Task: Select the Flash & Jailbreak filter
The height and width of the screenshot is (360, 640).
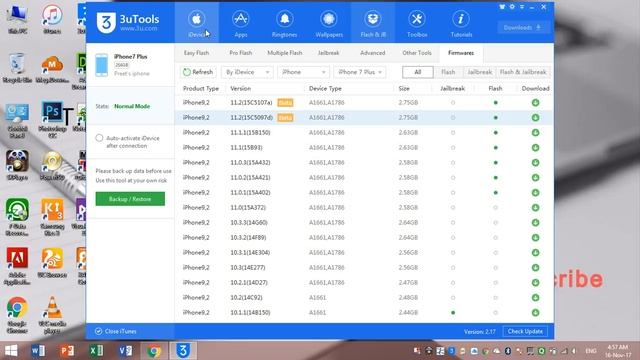Action: click(523, 72)
